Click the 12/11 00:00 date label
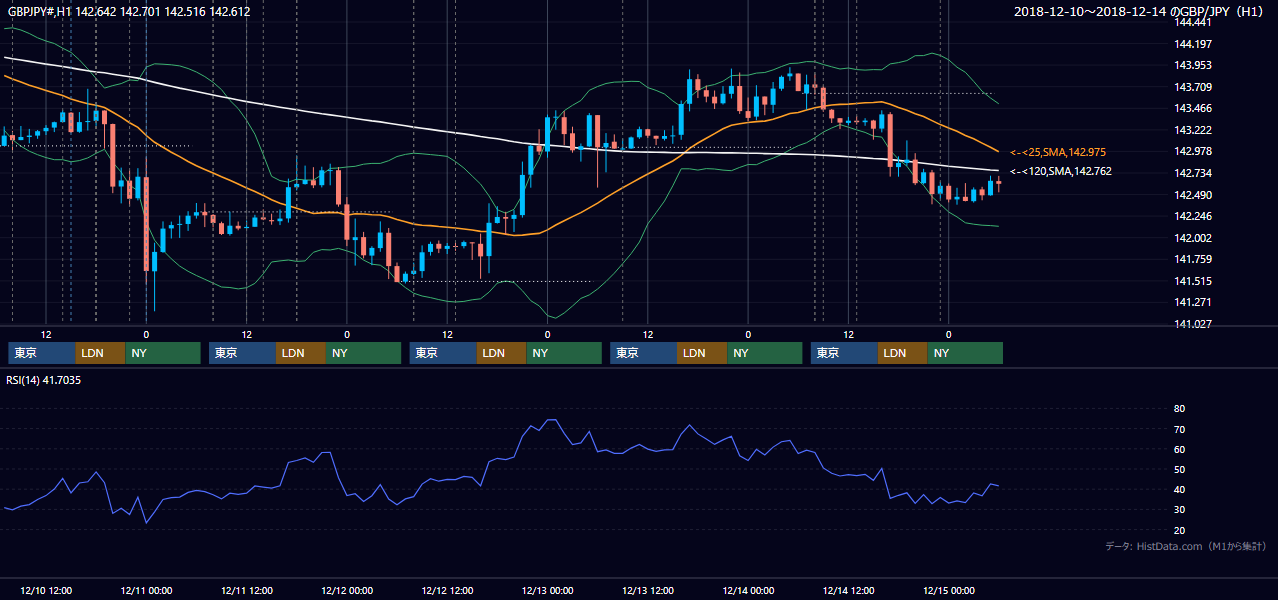1278x600 pixels. pyautogui.click(x=146, y=590)
